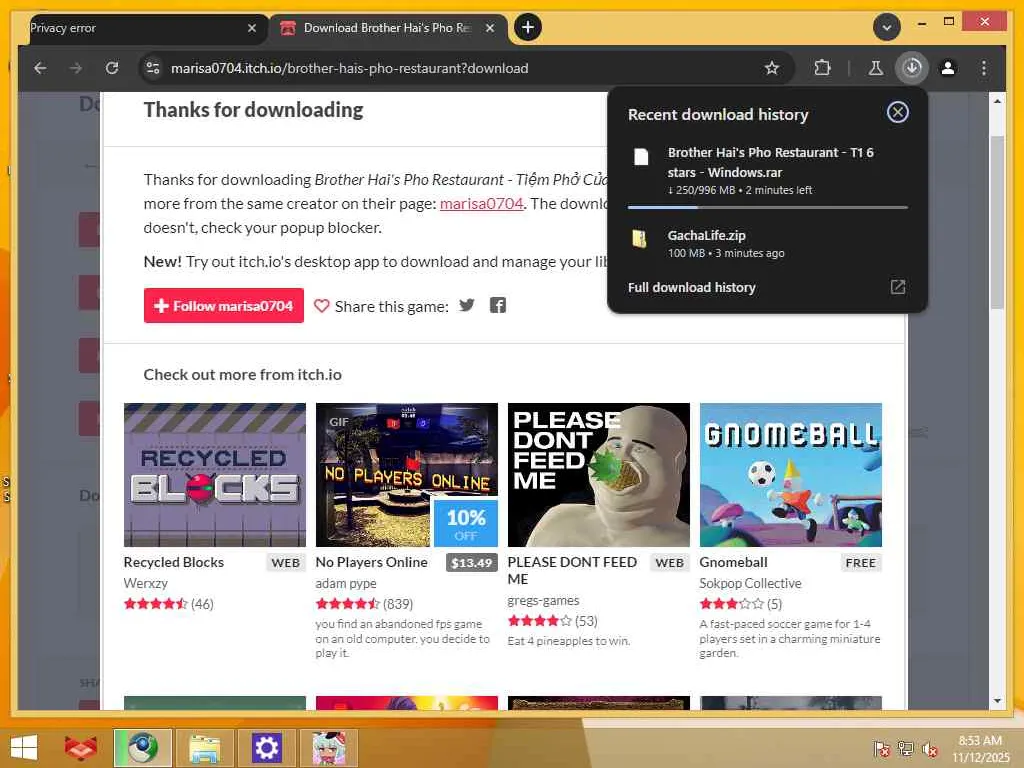Screen dimensions: 1024x768
Task: Click the $13.49 price tag
Action: 472,563
